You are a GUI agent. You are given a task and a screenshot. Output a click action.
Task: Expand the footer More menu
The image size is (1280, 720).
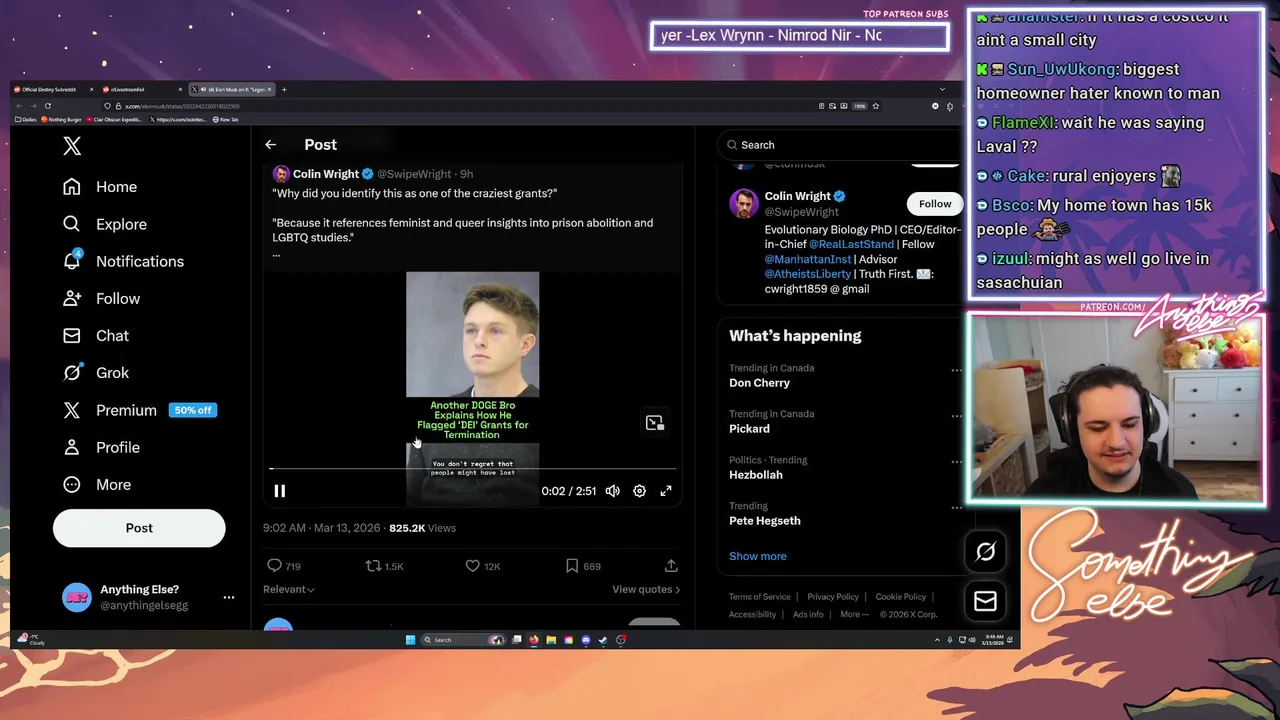855,614
